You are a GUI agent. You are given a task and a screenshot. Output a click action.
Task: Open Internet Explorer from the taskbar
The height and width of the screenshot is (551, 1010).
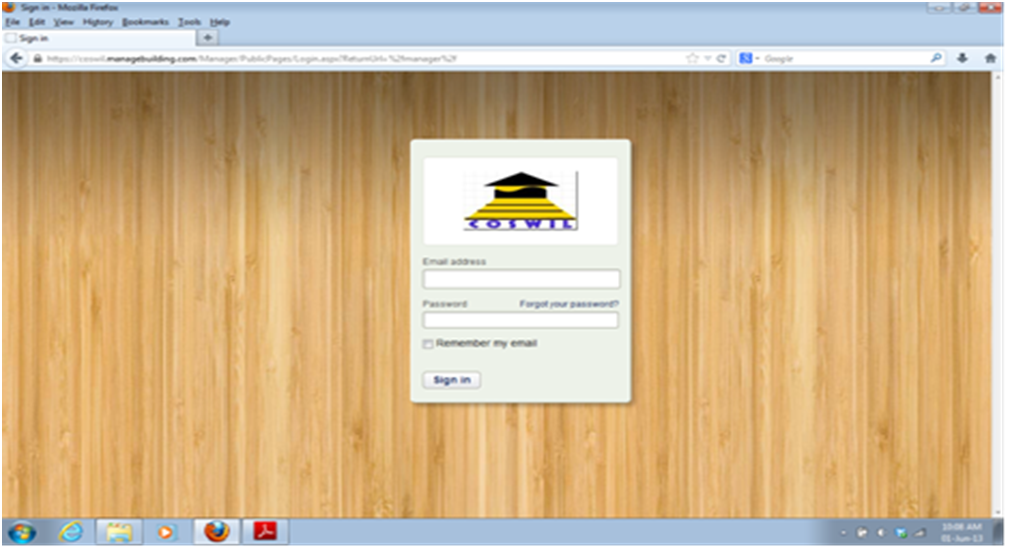71,532
